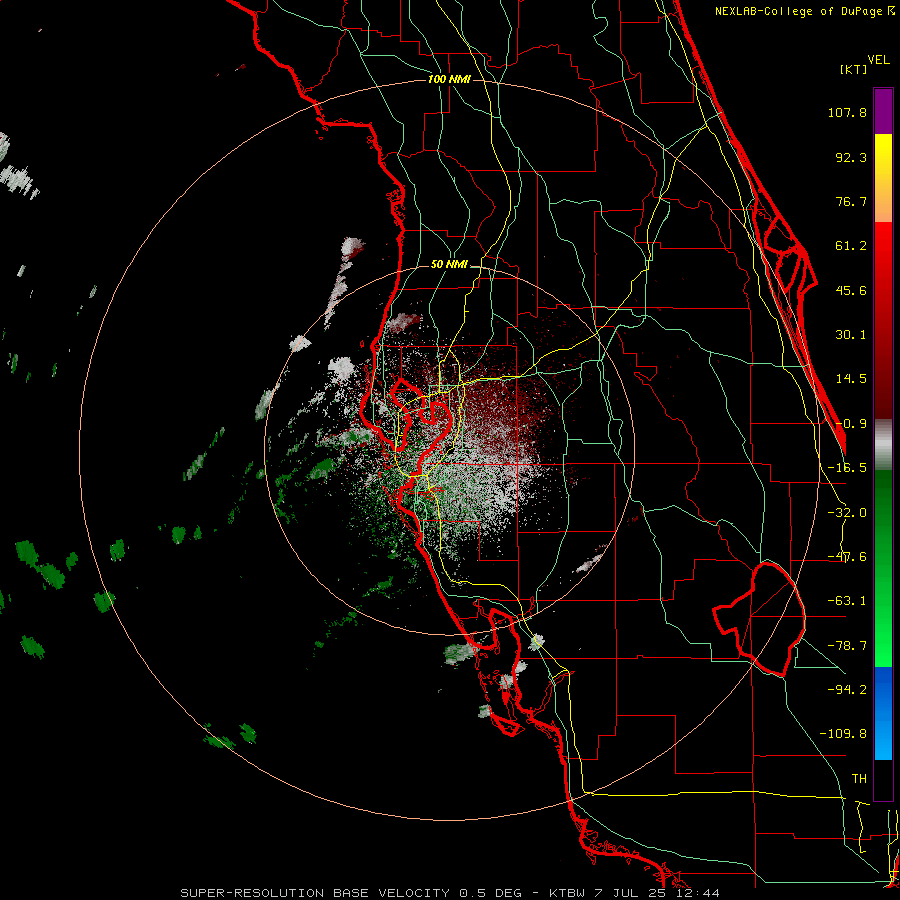Click the 61.2 velocity scale value
The width and height of the screenshot is (900, 900).
[x=851, y=246]
